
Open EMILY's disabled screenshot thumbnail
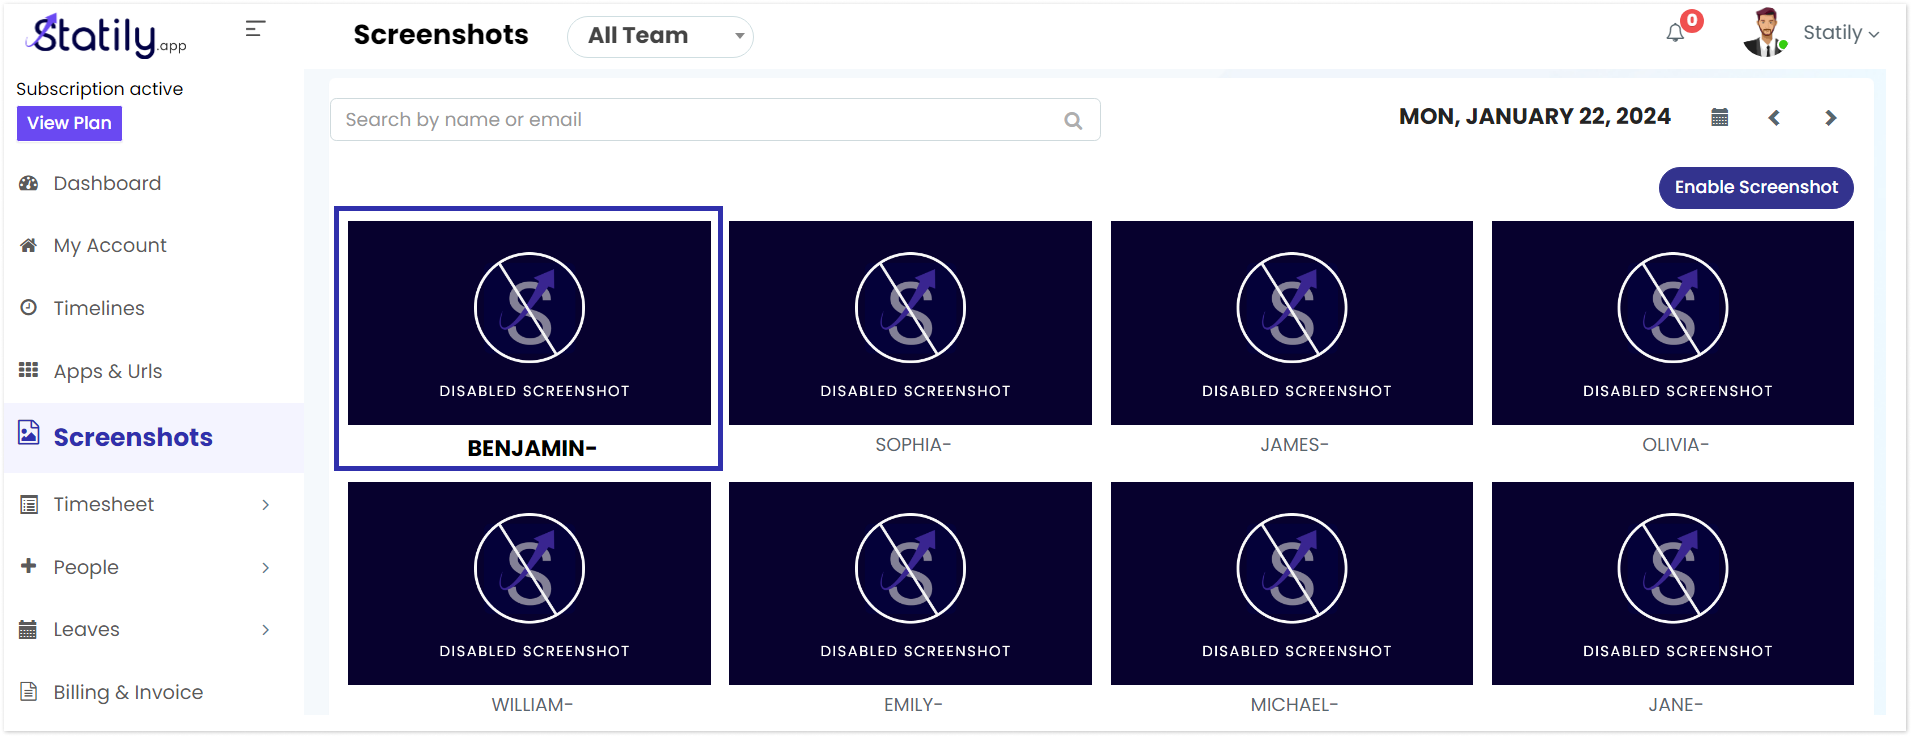tap(910, 584)
